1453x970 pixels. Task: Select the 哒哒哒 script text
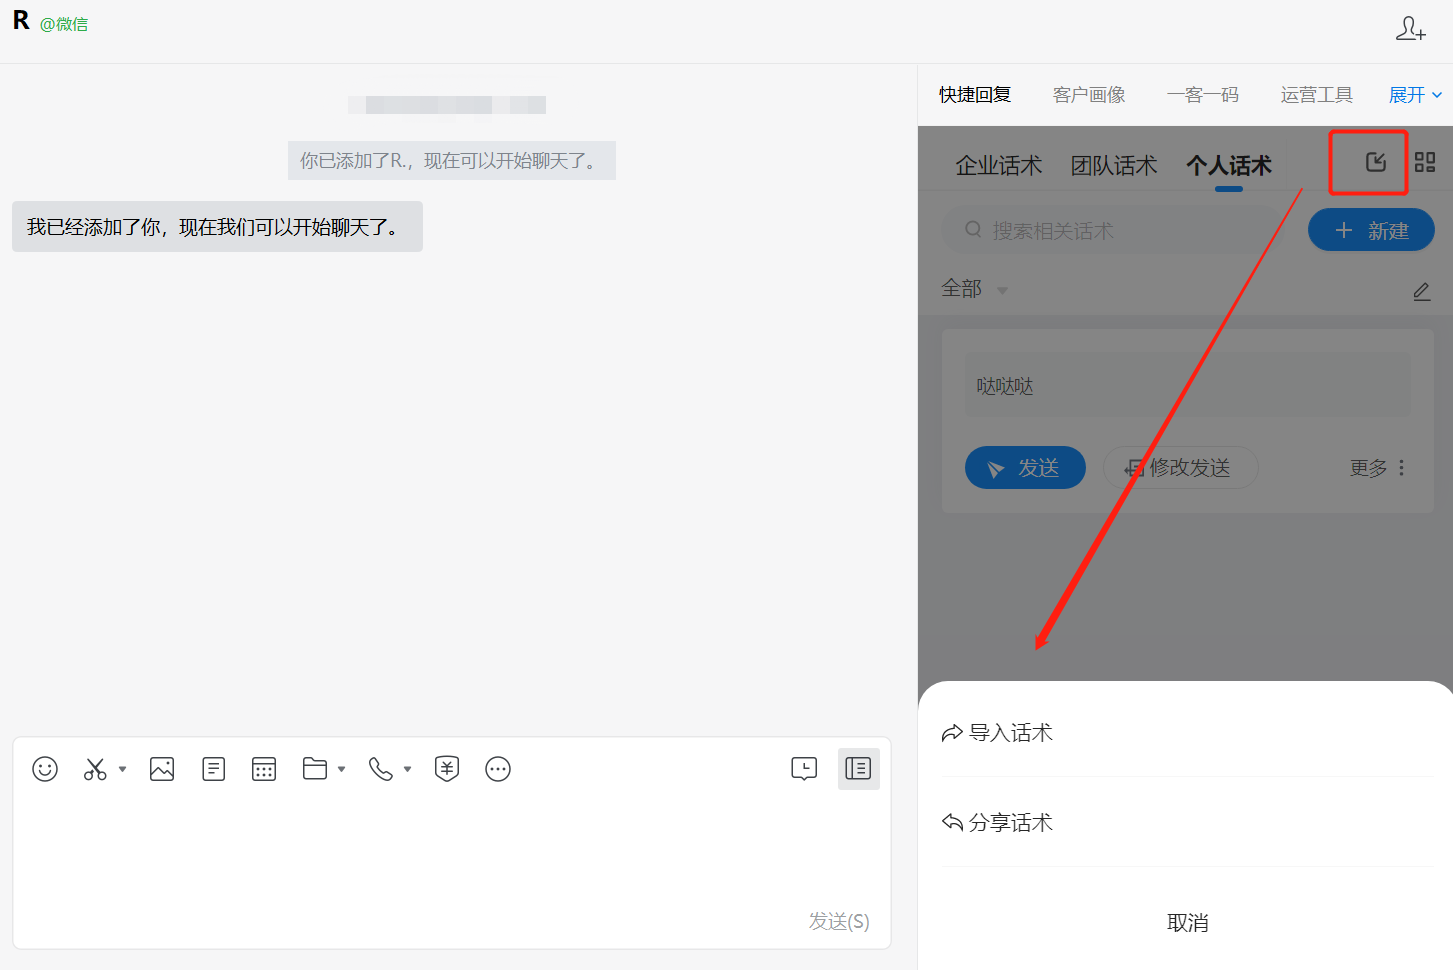[1005, 387]
